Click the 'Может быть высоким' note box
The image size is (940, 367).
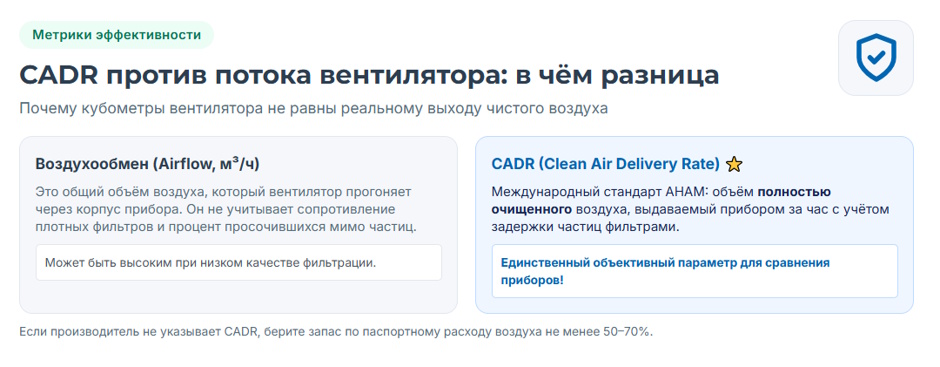click(x=239, y=263)
